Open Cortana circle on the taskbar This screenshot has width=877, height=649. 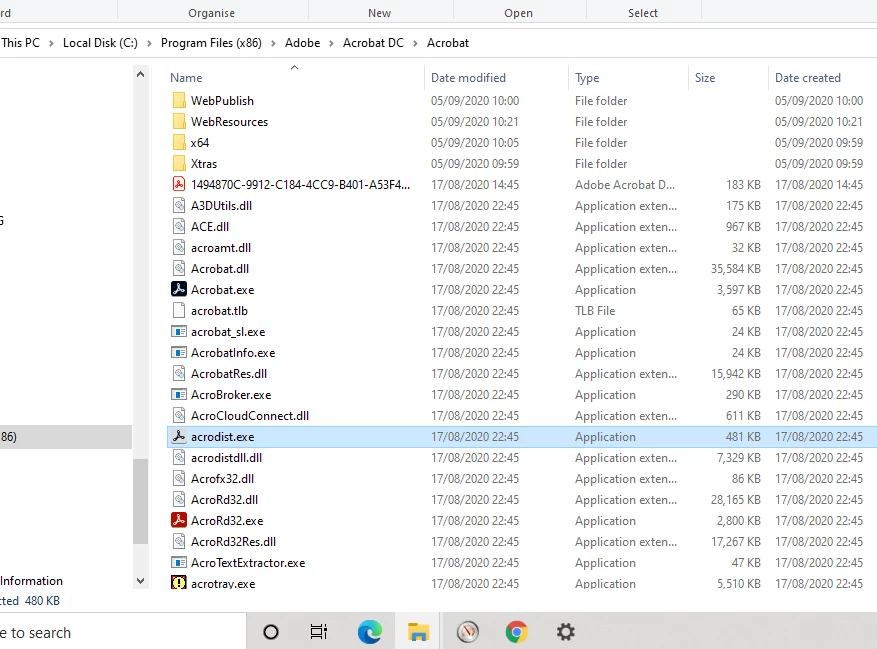271,632
